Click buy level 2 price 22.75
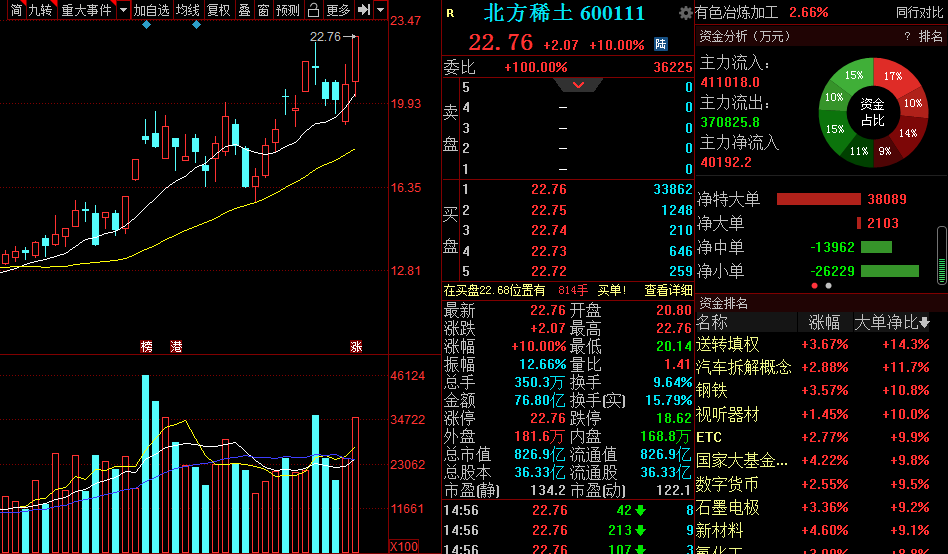948x554 pixels. pos(549,210)
